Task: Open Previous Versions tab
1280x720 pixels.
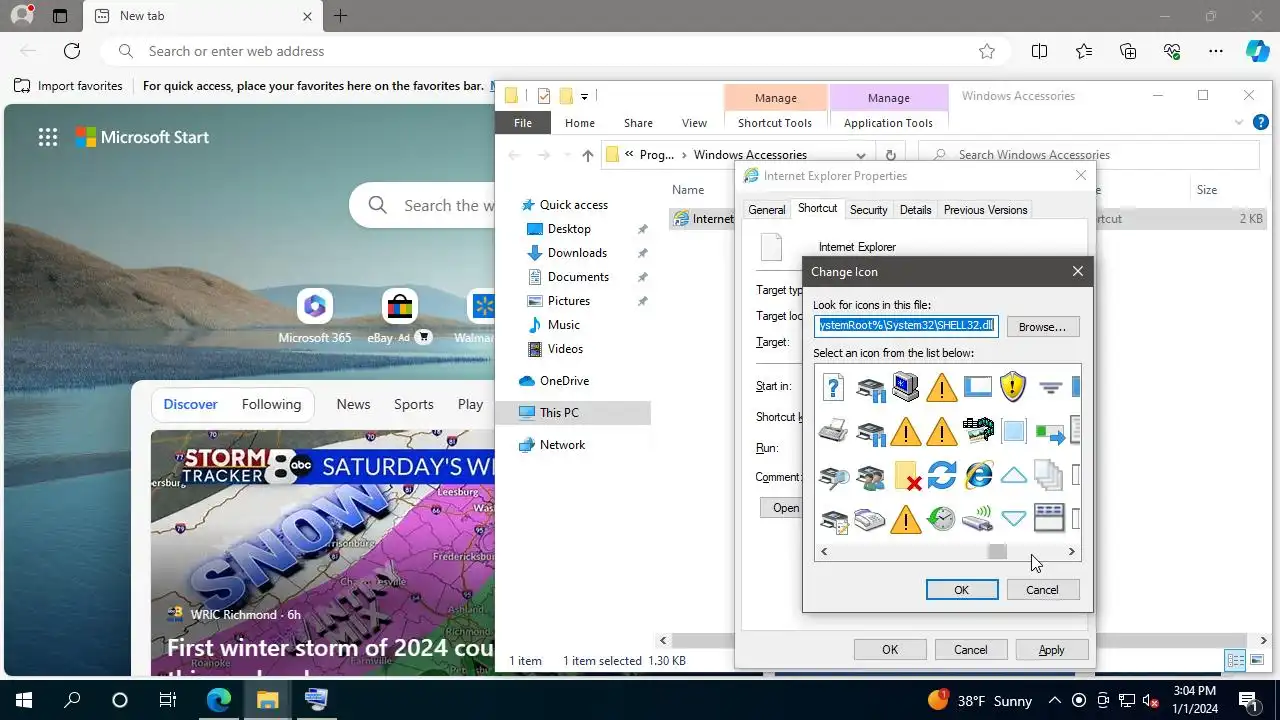Action: (985, 210)
